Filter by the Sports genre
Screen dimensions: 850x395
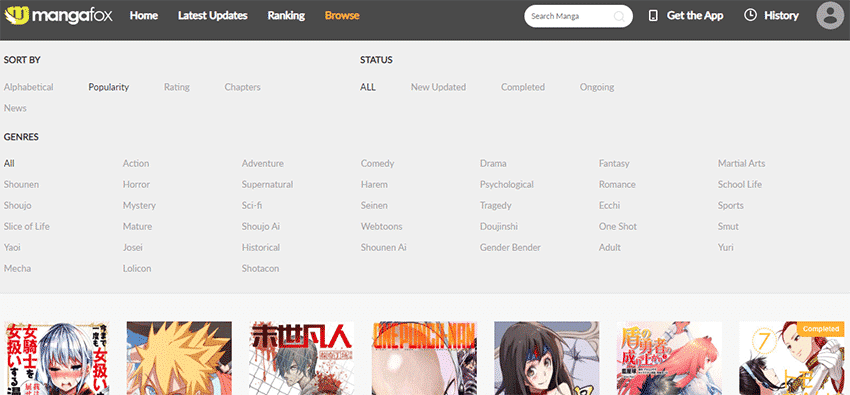pyautogui.click(x=730, y=205)
